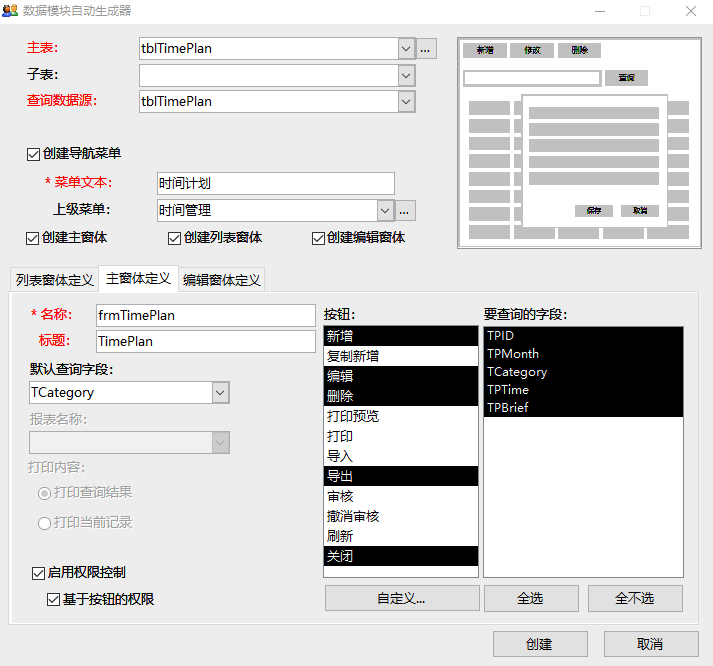Select 打印 in the button list

tap(401, 436)
